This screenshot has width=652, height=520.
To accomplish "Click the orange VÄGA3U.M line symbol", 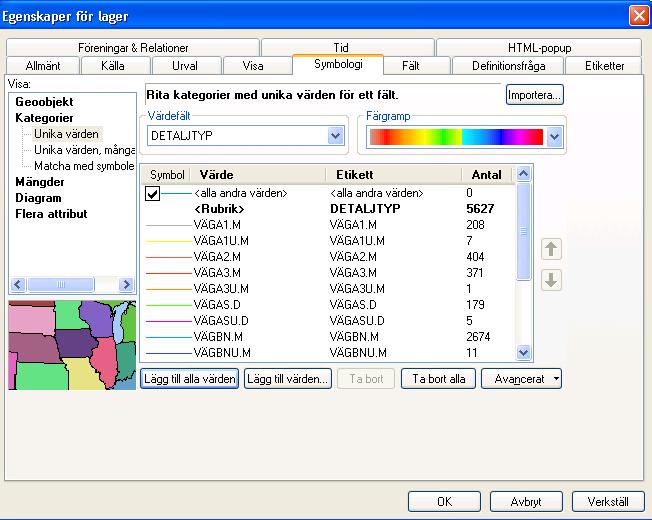I will pyautogui.click(x=168, y=289).
